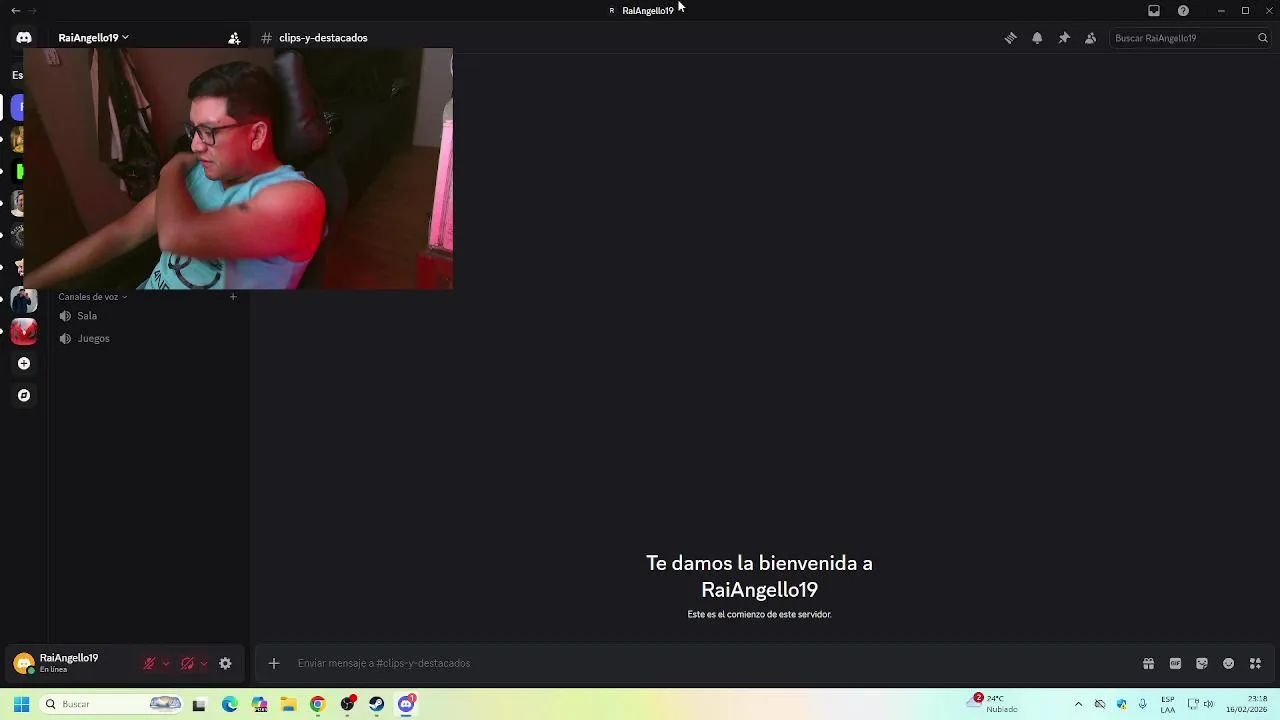Image resolution: width=1280 pixels, height=720 pixels.
Task: Open the Threads icon in channel header
Action: pos(1010,38)
